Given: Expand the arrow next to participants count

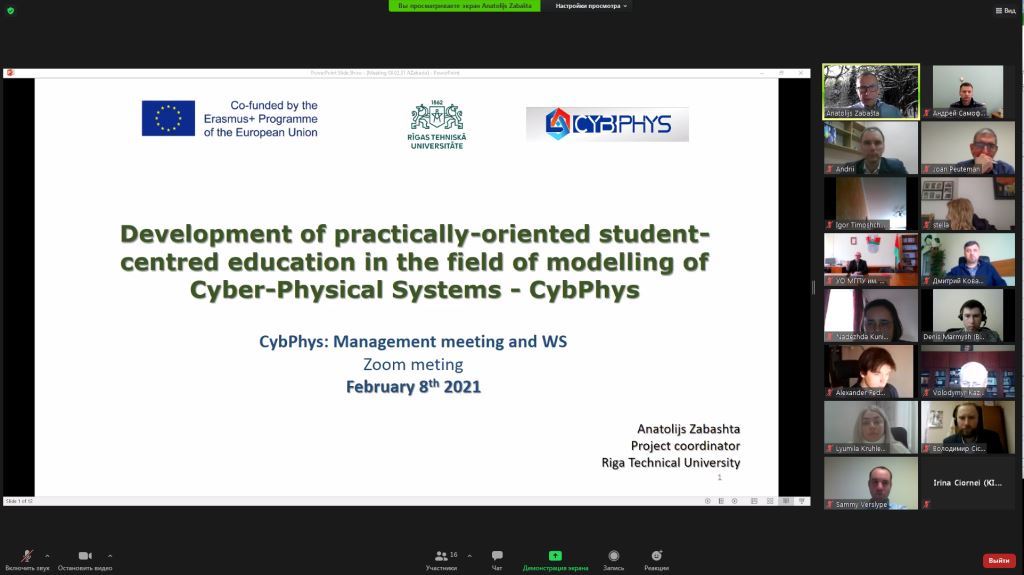Looking at the screenshot, I should click(469, 555).
